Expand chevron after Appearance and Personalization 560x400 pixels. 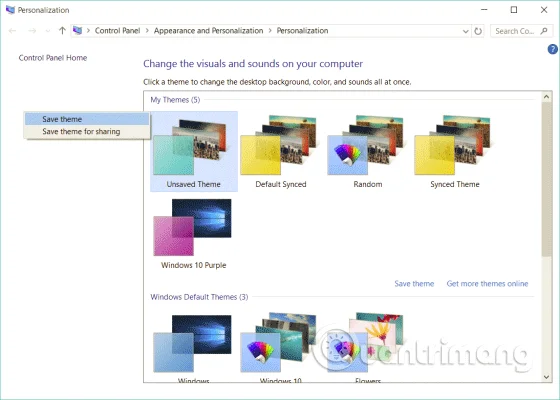pyautogui.click(x=270, y=31)
